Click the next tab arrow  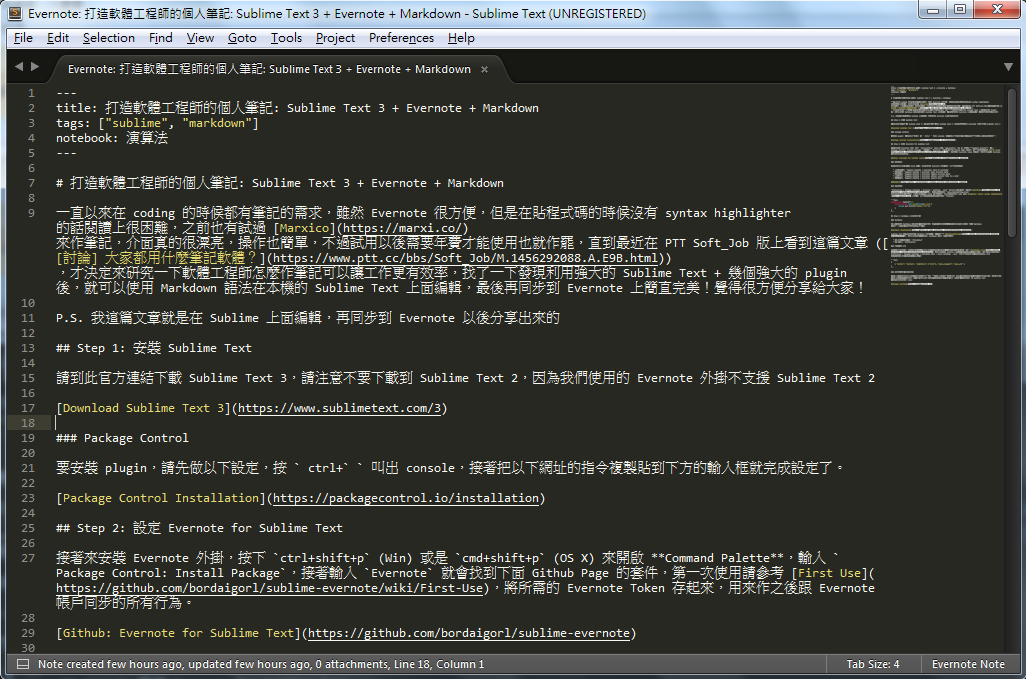point(35,67)
